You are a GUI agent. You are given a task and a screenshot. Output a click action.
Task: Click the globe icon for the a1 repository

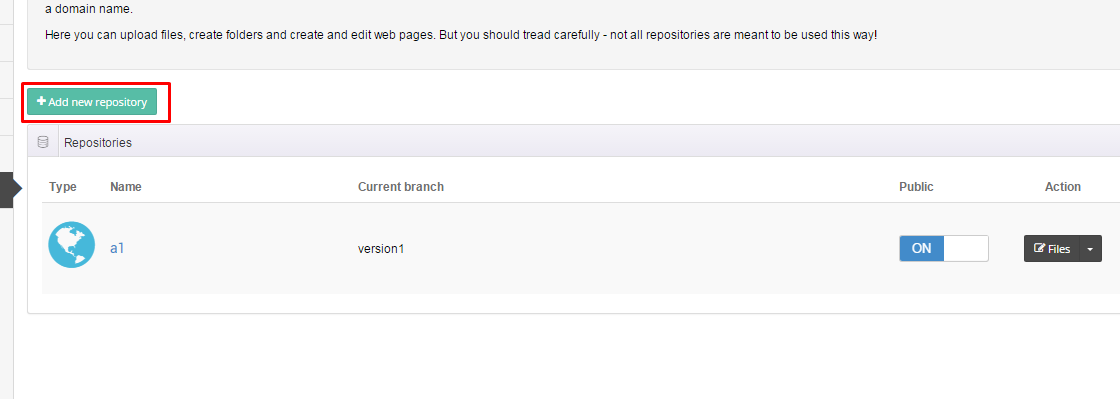click(71, 245)
